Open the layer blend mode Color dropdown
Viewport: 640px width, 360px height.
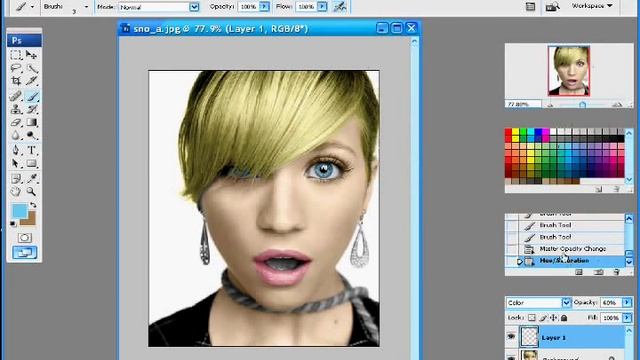tap(566, 302)
